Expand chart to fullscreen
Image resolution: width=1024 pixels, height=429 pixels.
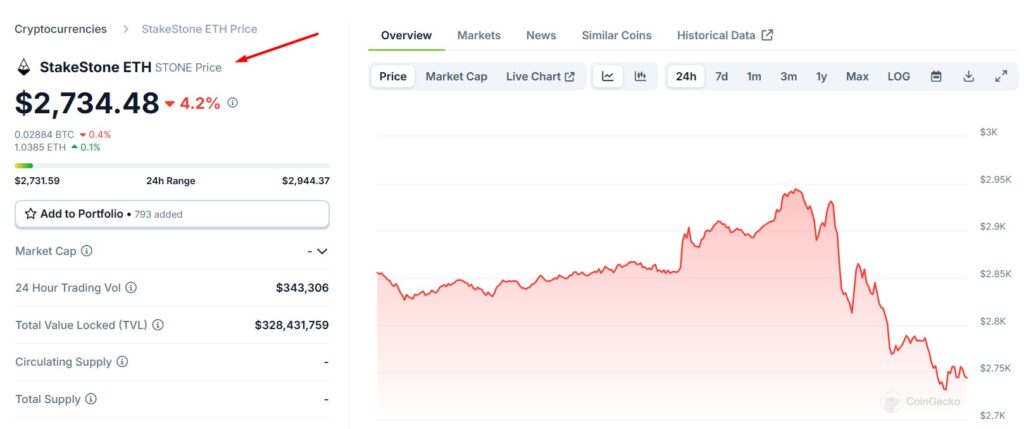(x=1000, y=76)
